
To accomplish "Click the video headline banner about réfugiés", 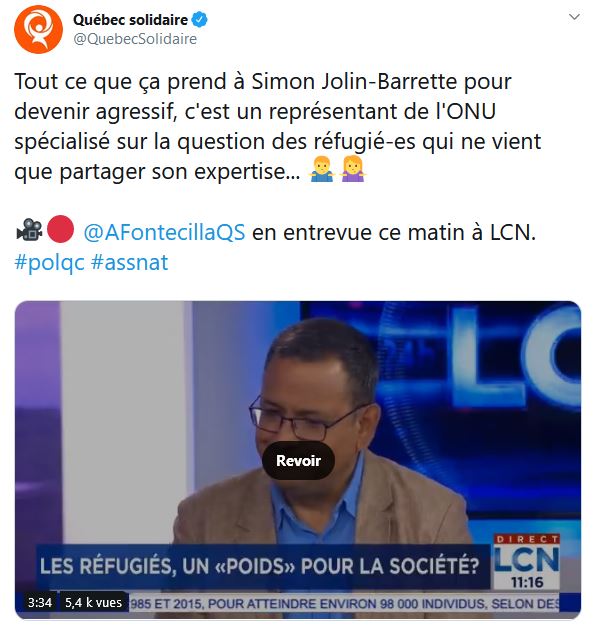I will [x=264, y=566].
